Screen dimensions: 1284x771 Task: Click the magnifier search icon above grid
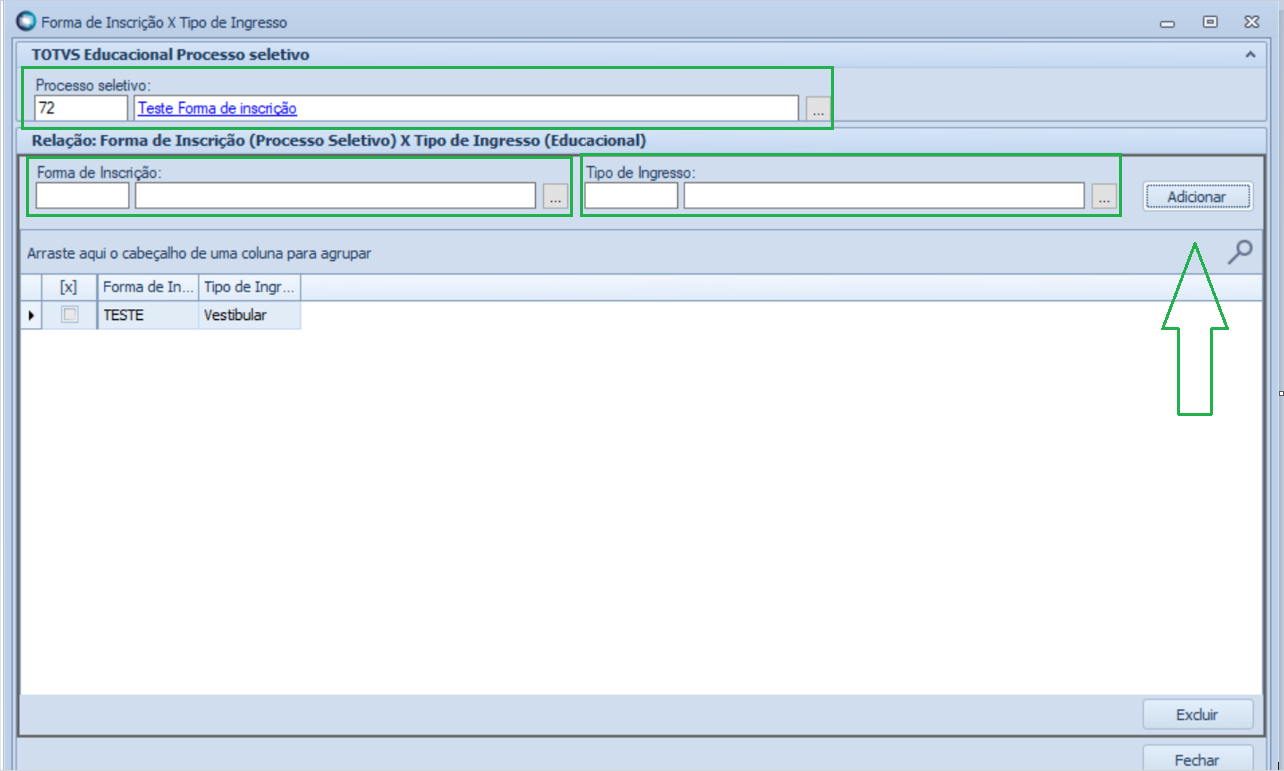click(x=1239, y=252)
